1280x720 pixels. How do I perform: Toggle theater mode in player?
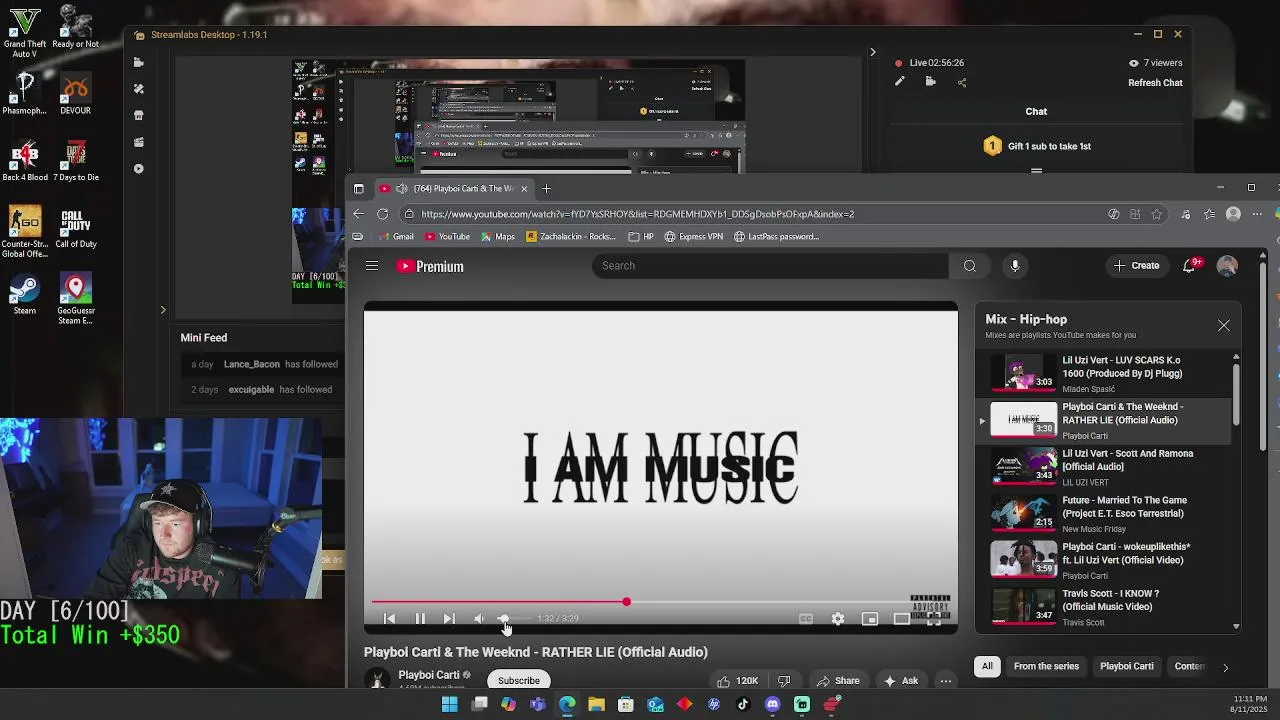tap(902, 619)
